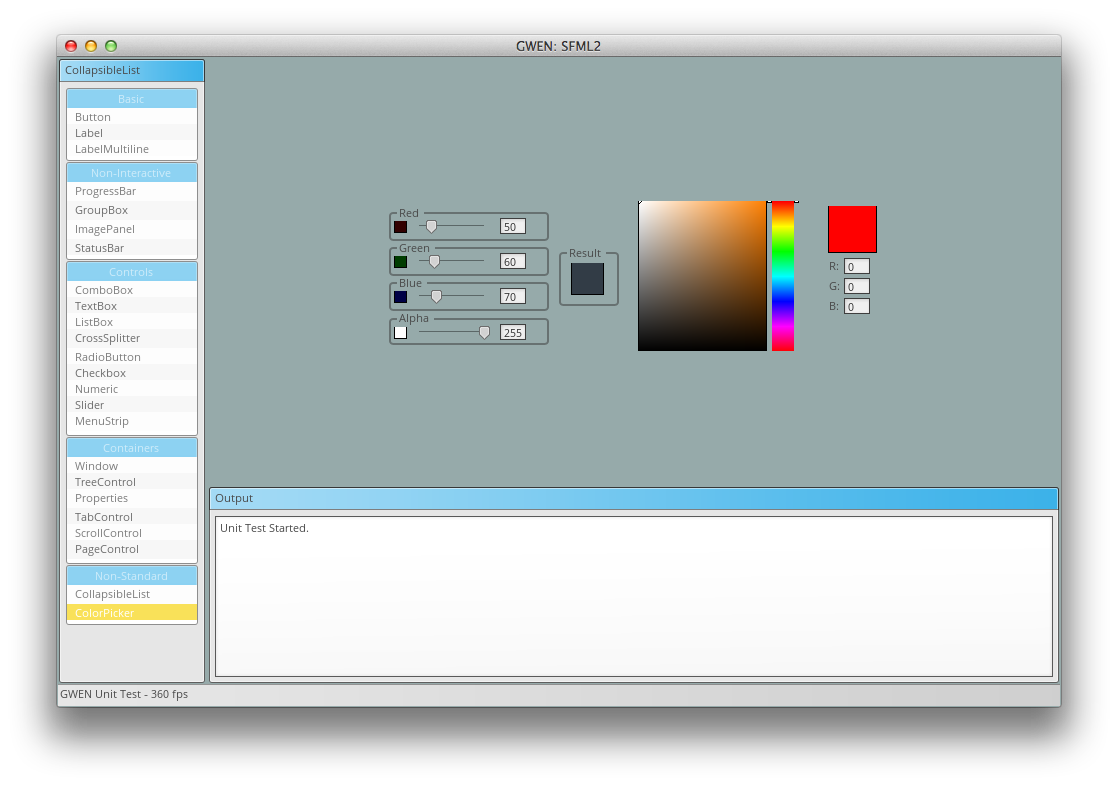The image size is (1118, 786).
Task: Click the R value field below the red swatch
Action: (x=855, y=266)
